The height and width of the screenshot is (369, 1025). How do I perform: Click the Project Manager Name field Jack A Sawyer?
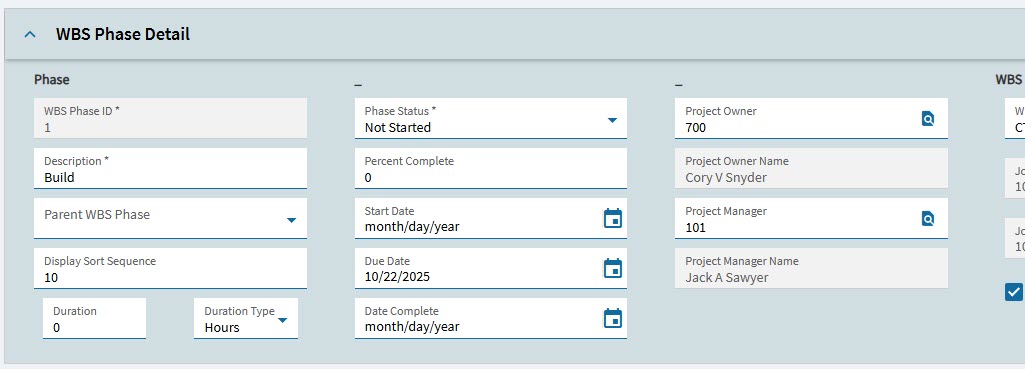click(811, 269)
